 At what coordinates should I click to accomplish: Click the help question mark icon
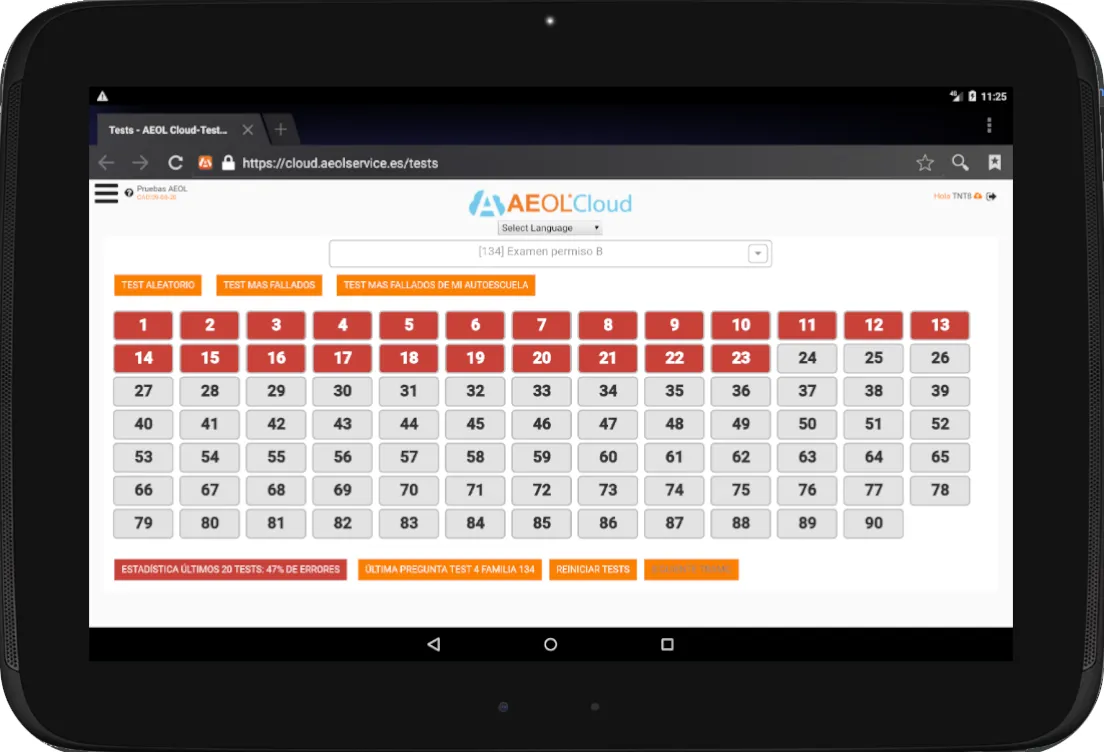point(127,191)
